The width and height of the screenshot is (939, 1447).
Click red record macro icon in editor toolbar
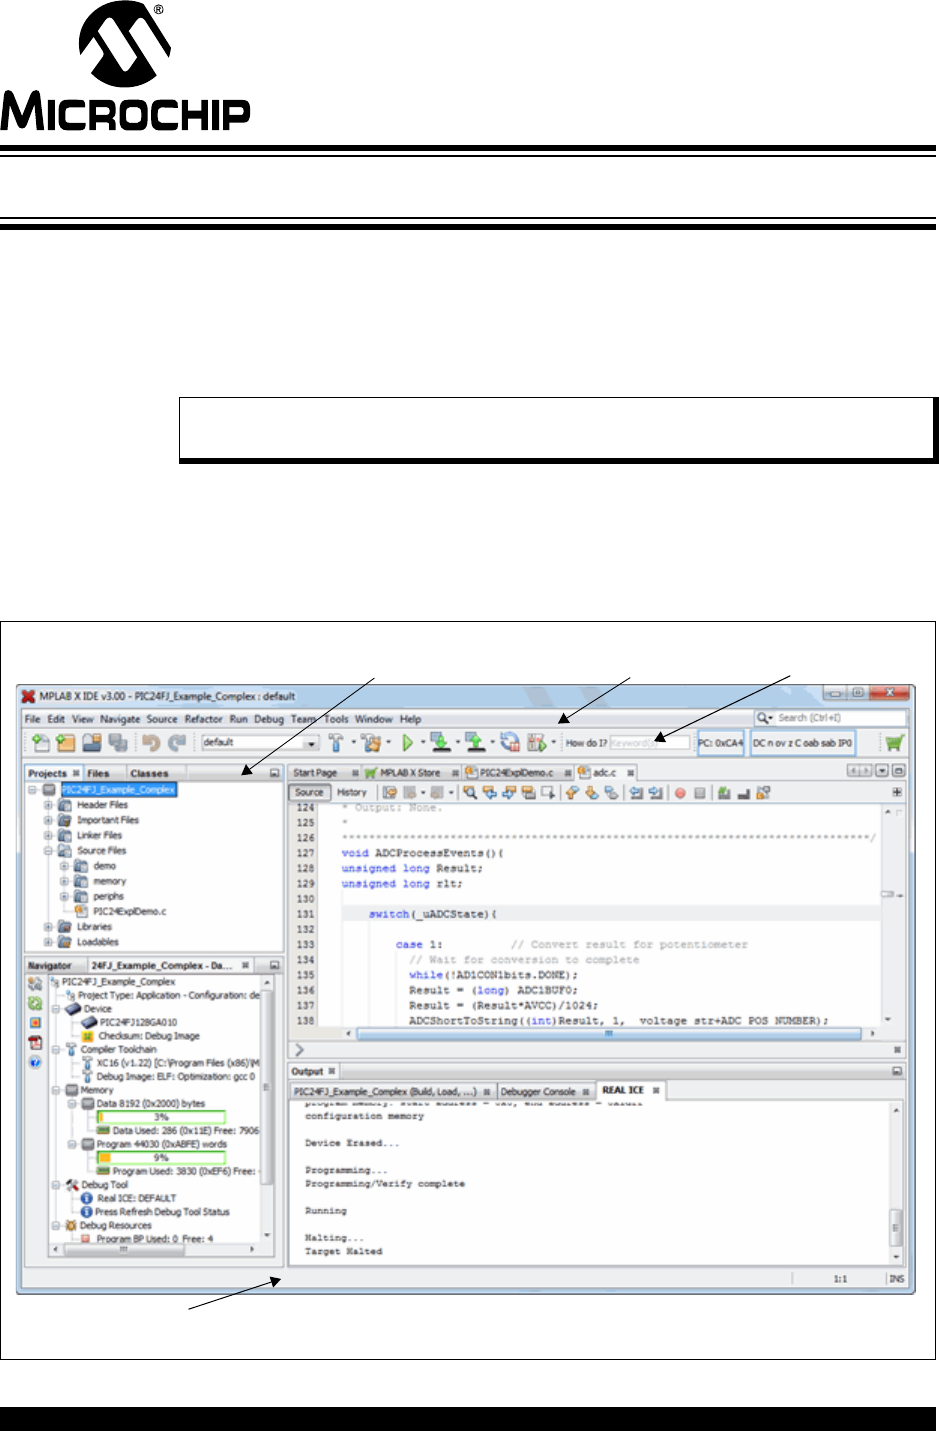(680, 793)
